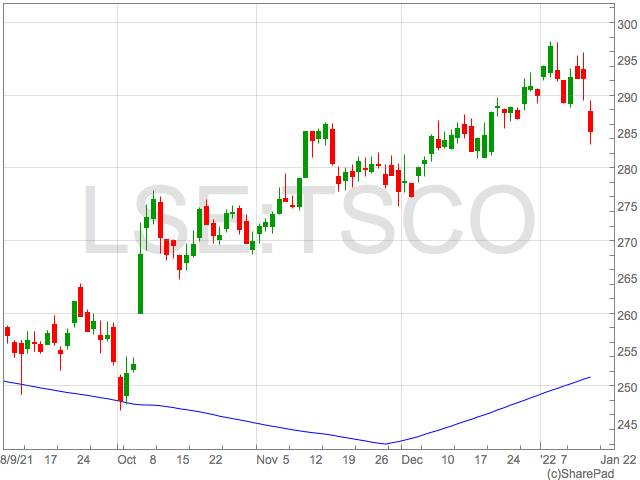Screen dimensions: 640x480
Task: Click the 285 price axis label
Action: [627, 134]
